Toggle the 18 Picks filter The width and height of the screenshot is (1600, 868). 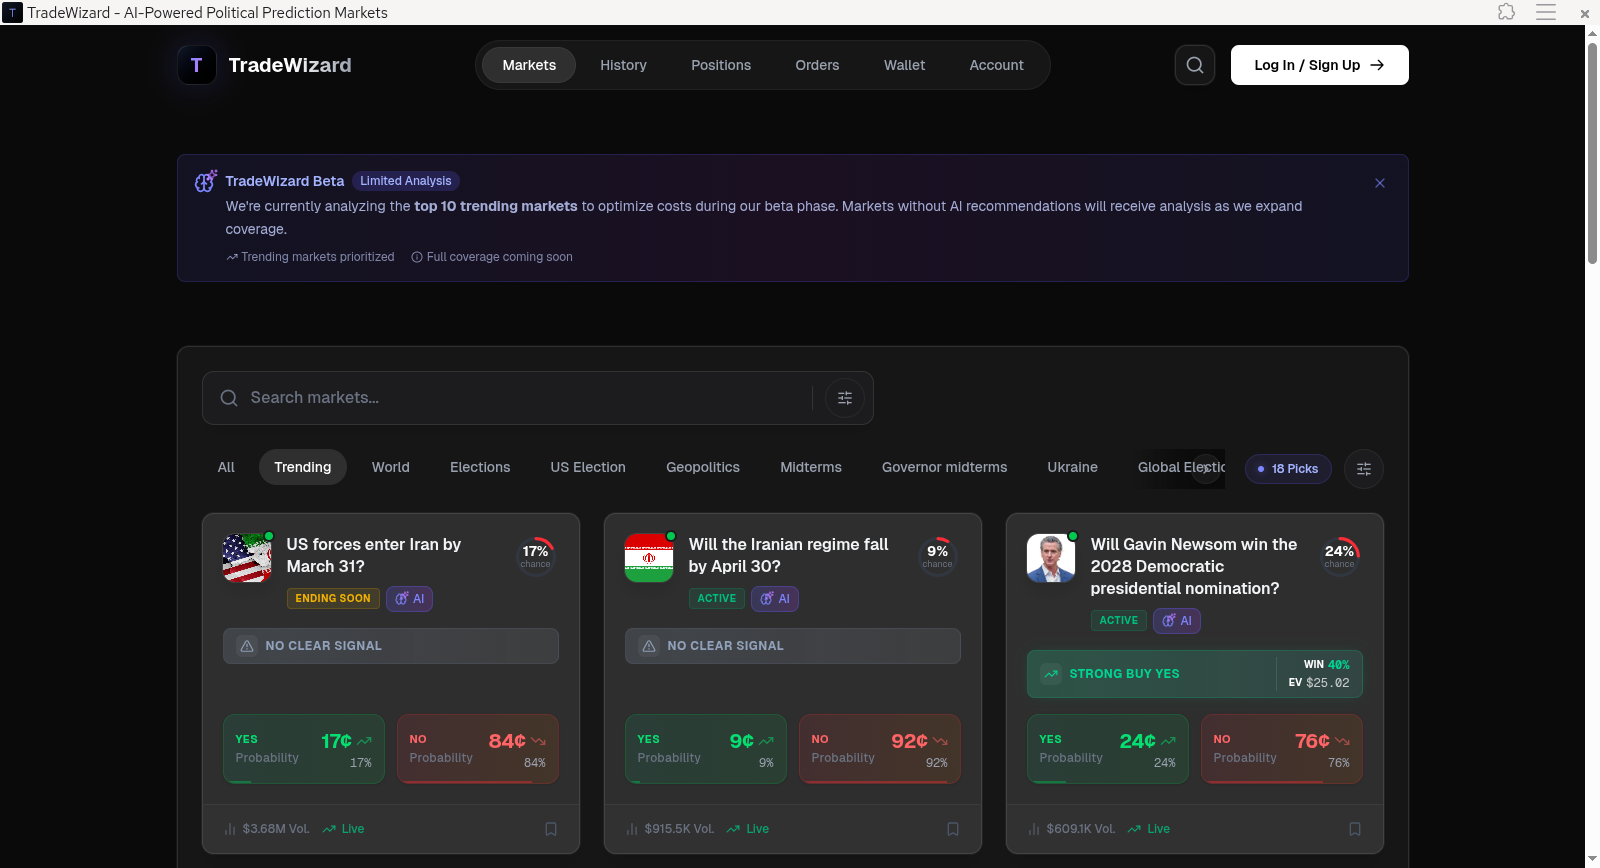(x=1288, y=469)
